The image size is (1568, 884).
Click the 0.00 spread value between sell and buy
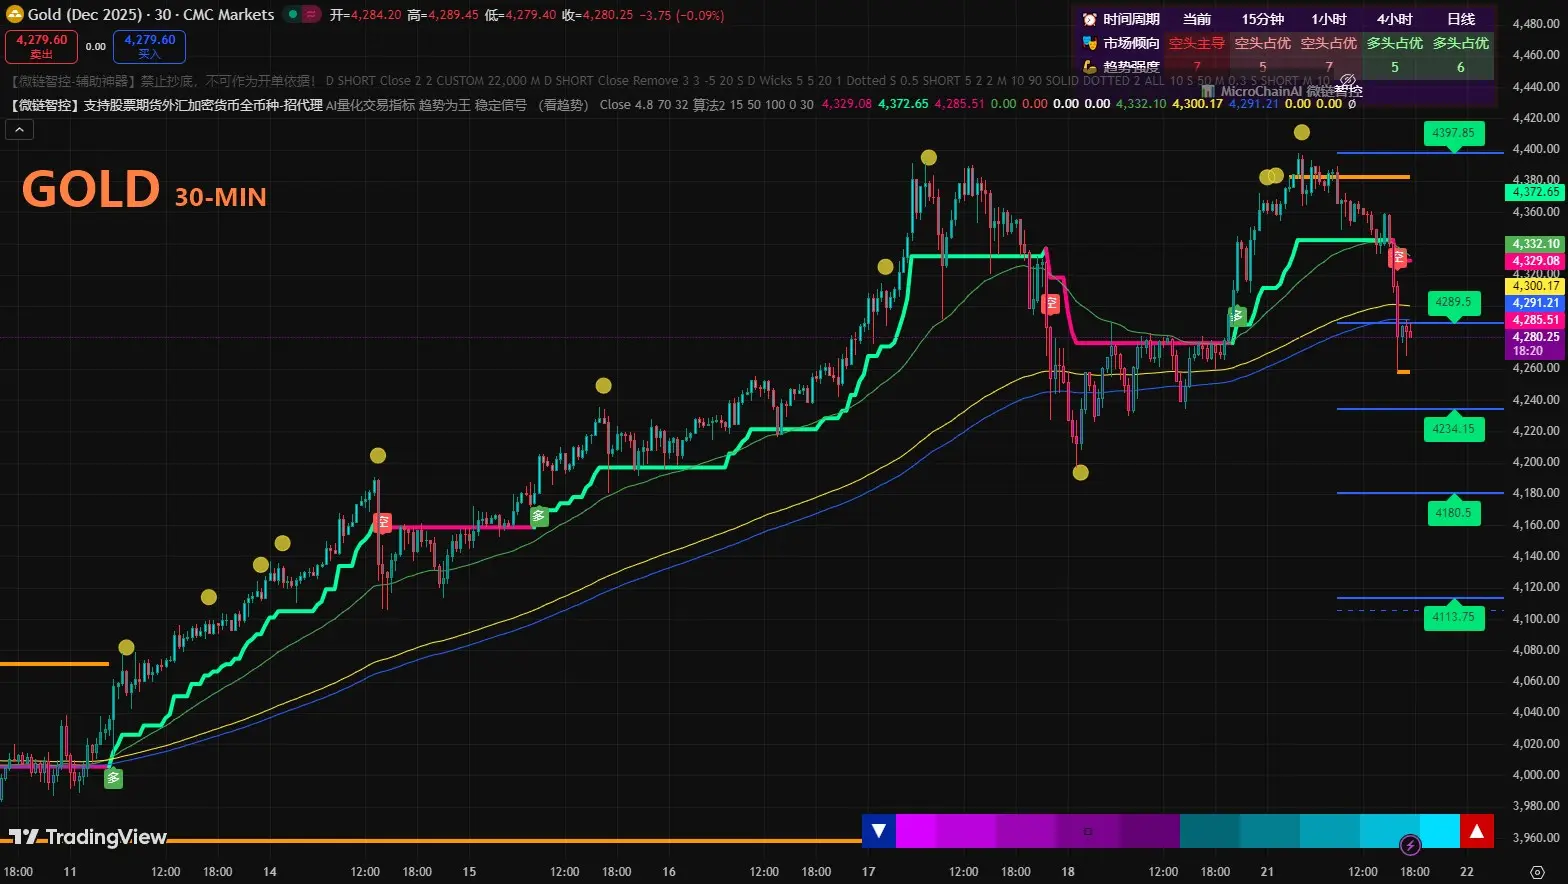pos(96,46)
